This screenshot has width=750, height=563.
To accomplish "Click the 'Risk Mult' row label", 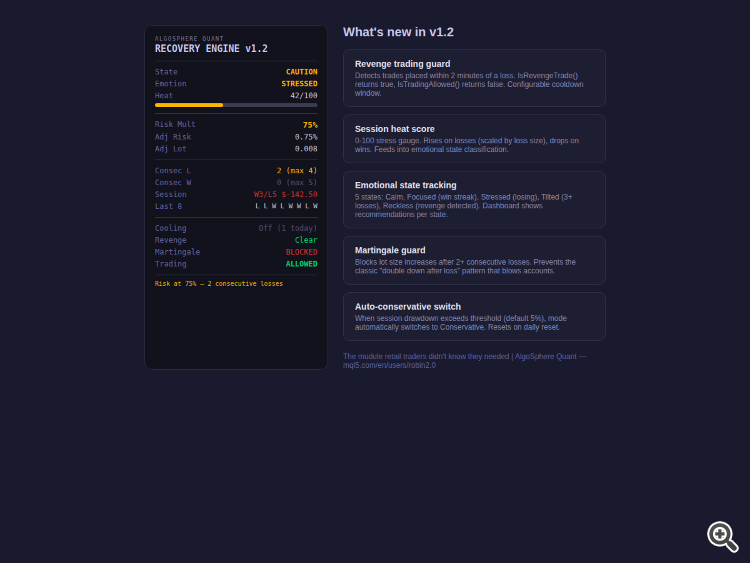I will tap(175, 124).
